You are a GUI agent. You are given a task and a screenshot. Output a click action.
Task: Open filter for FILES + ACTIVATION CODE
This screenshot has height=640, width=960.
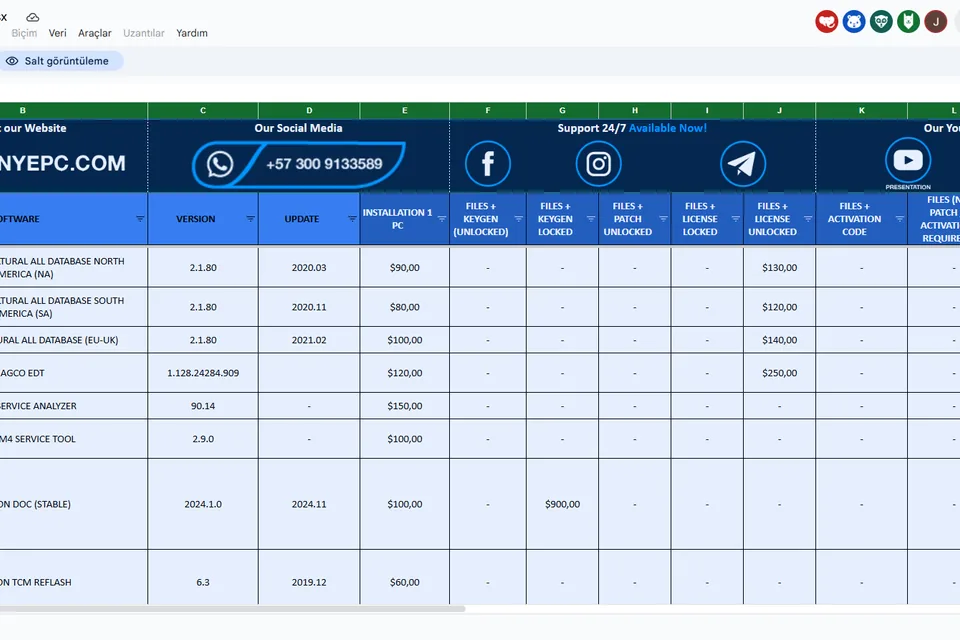point(899,219)
